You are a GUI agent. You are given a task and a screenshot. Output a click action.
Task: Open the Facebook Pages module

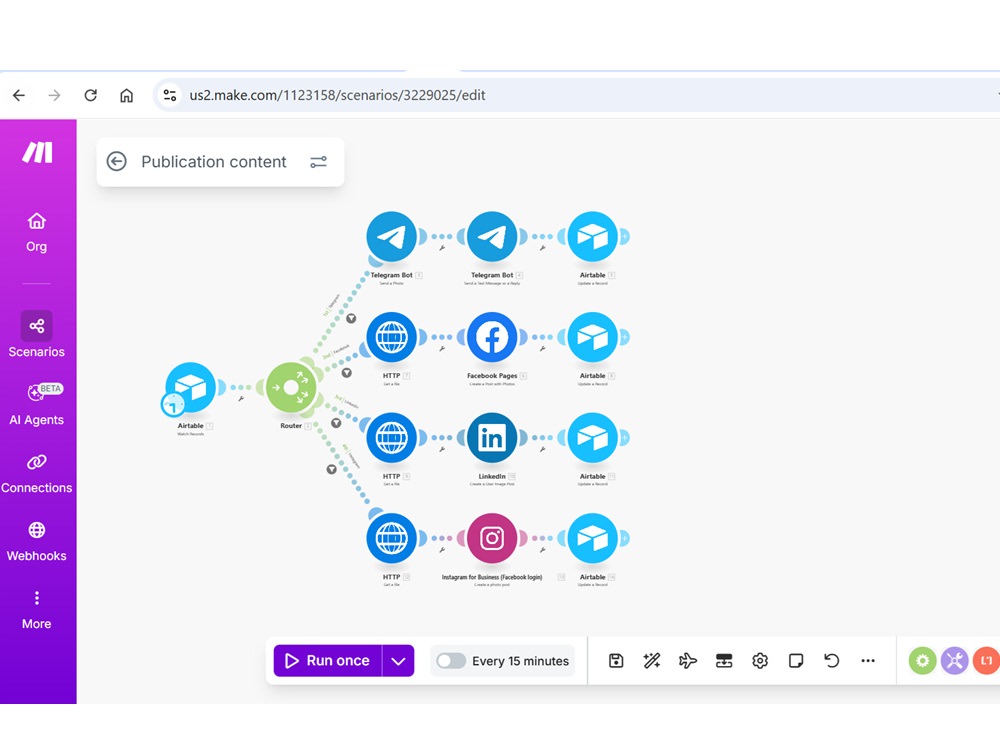492,337
